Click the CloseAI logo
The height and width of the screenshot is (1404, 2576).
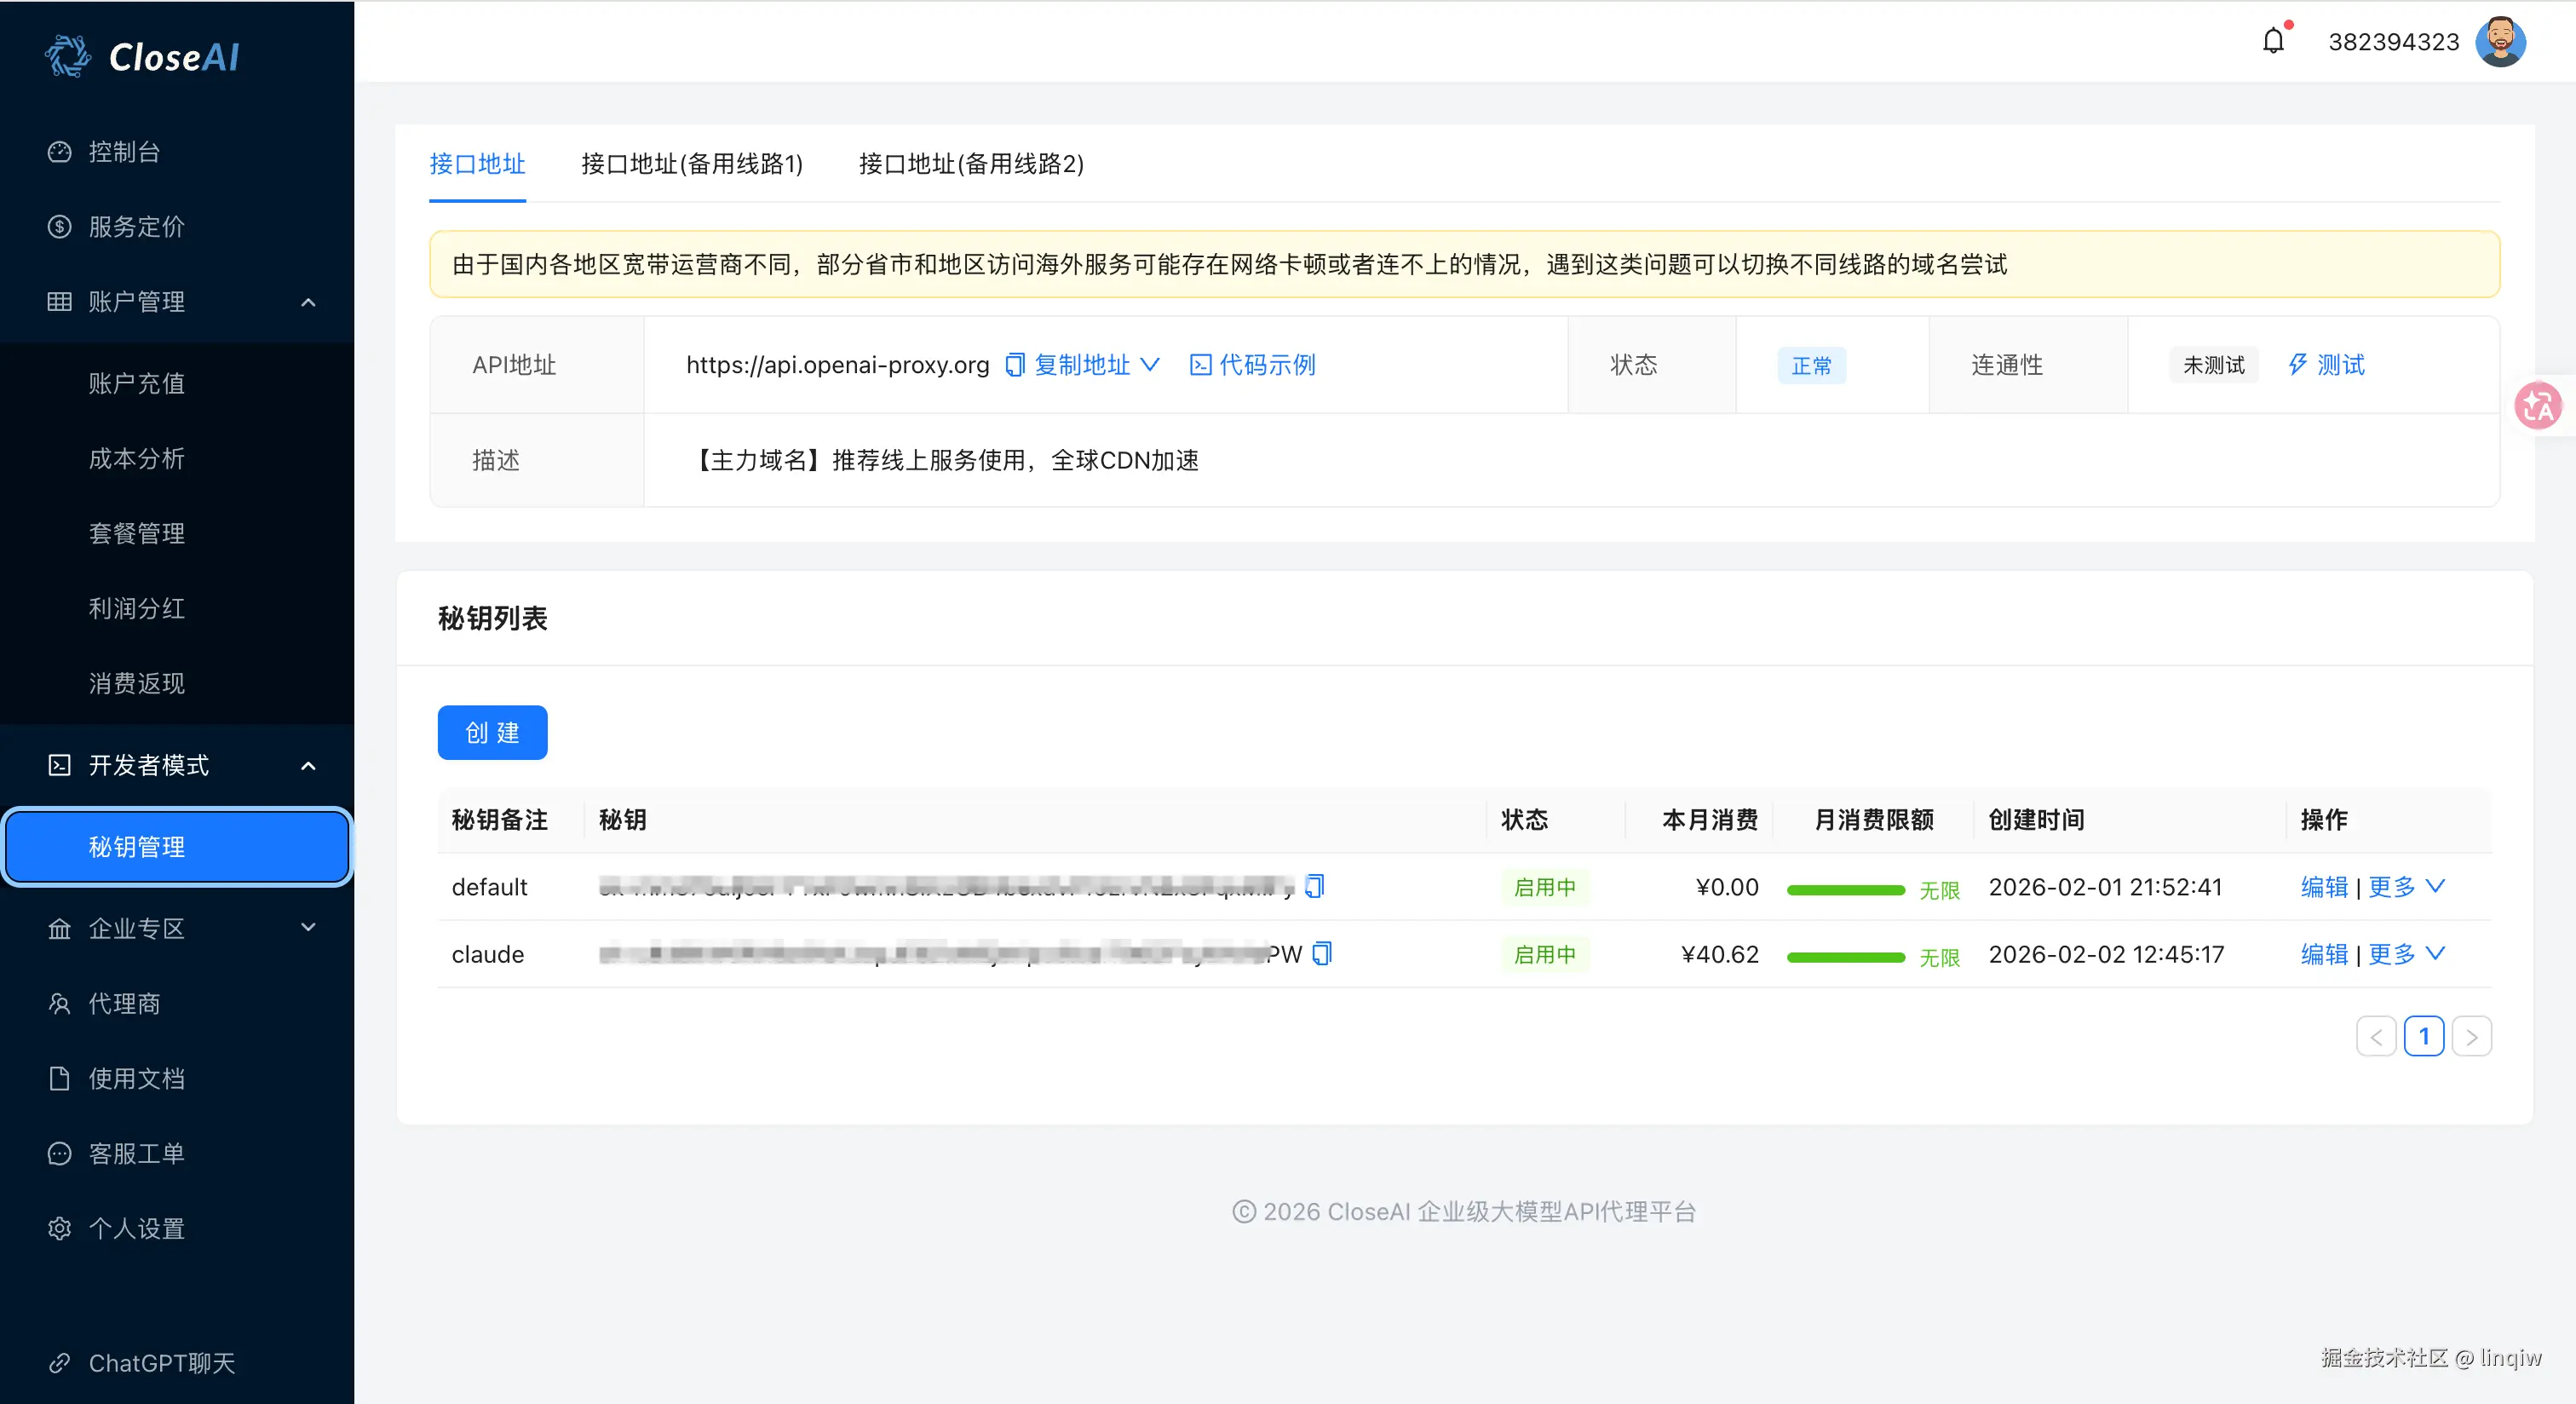[x=142, y=56]
